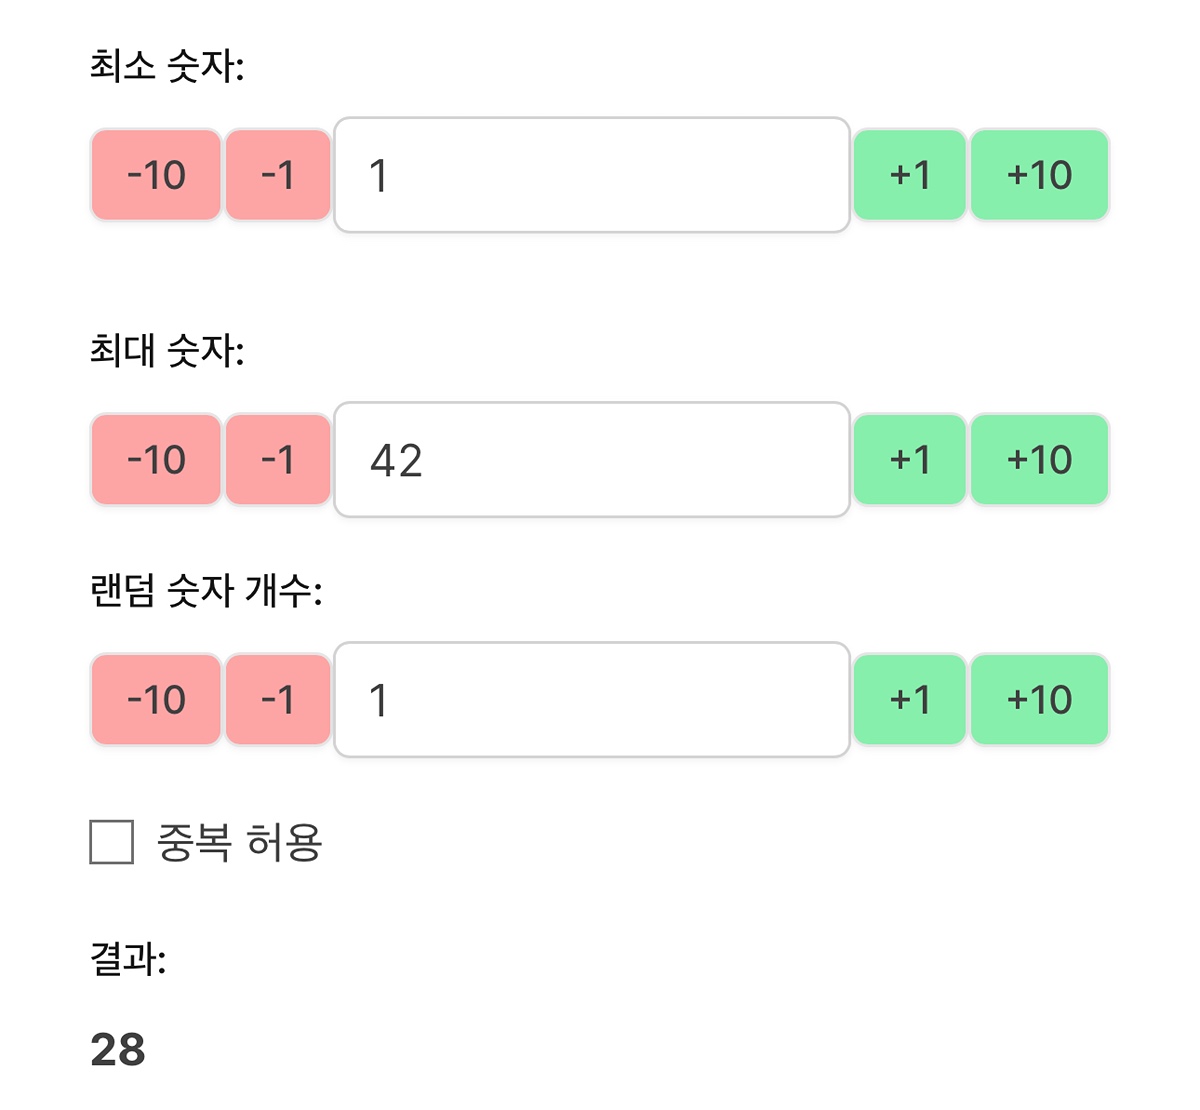
Task: Decrease minimum number (최소 숫자) by 10
Action: 156,175
